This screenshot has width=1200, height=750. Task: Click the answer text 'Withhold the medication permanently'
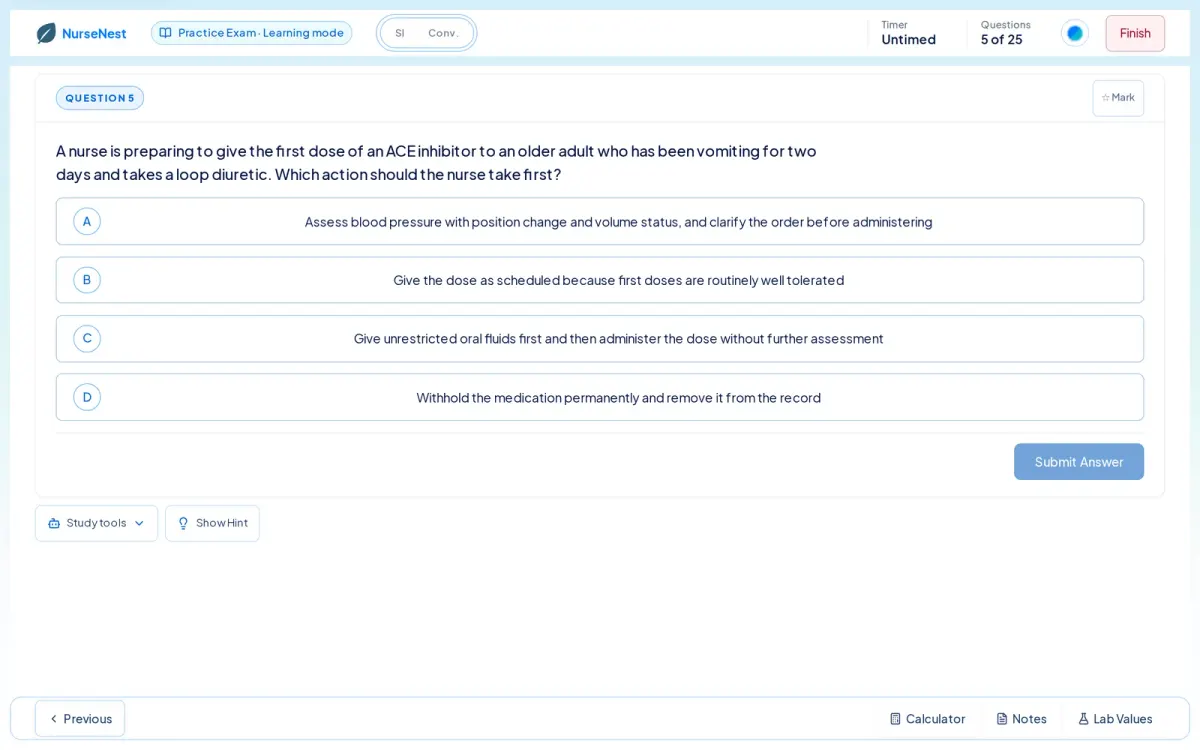coord(527,398)
